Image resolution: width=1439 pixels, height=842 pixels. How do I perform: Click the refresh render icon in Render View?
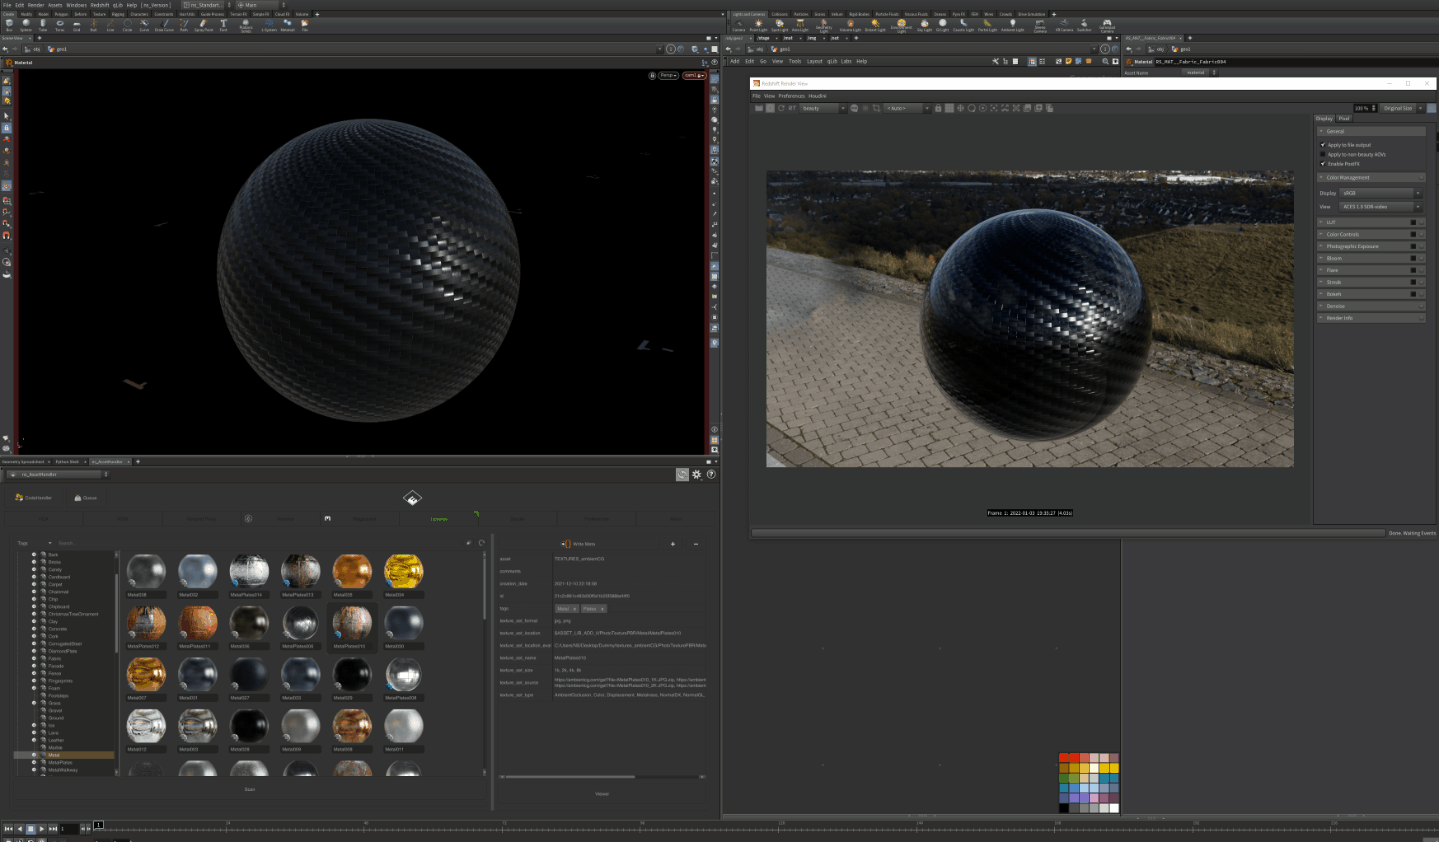[x=781, y=108]
